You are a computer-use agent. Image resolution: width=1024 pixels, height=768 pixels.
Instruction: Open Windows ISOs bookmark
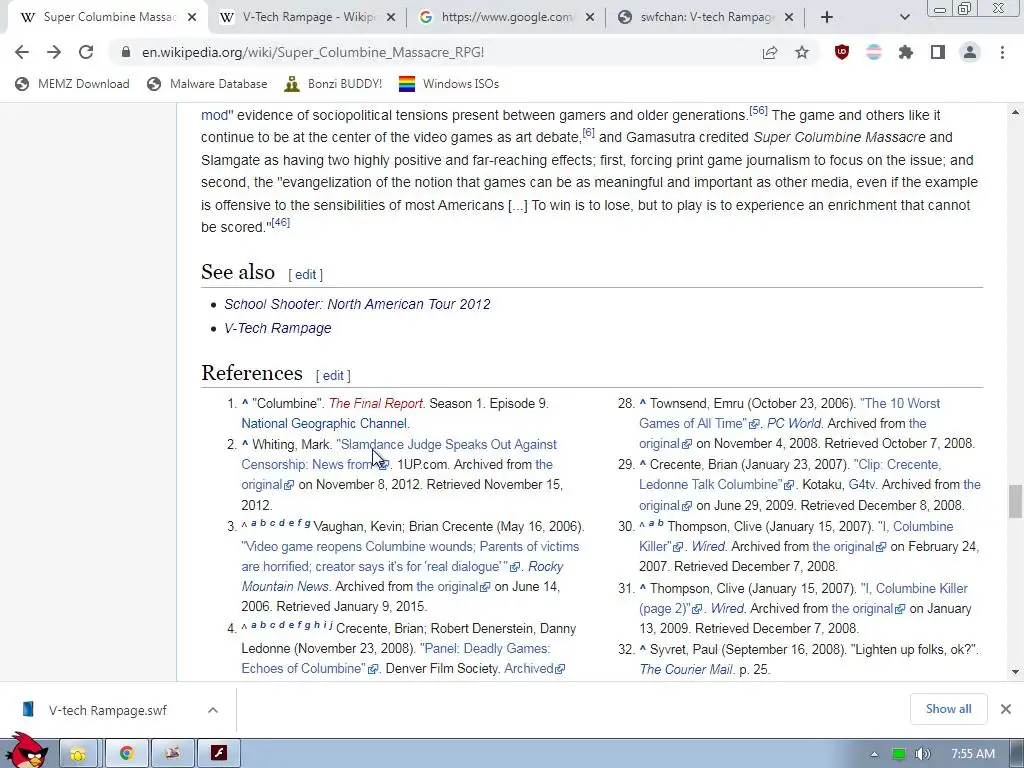(x=449, y=84)
